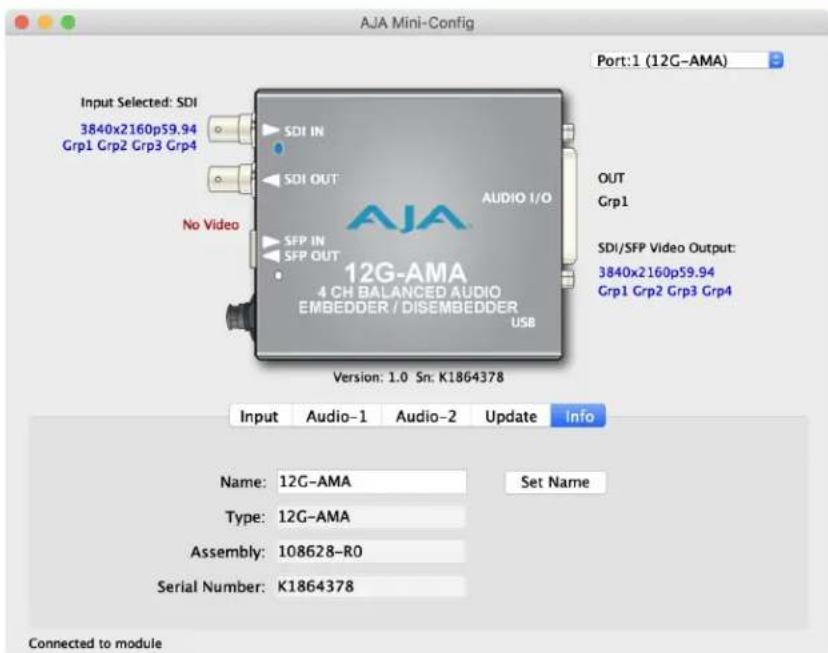This screenshot has width=828, height=653.
Task: Click the AJA Mini-Config window title
Action: pyautogui.click(x=417, y=23)
